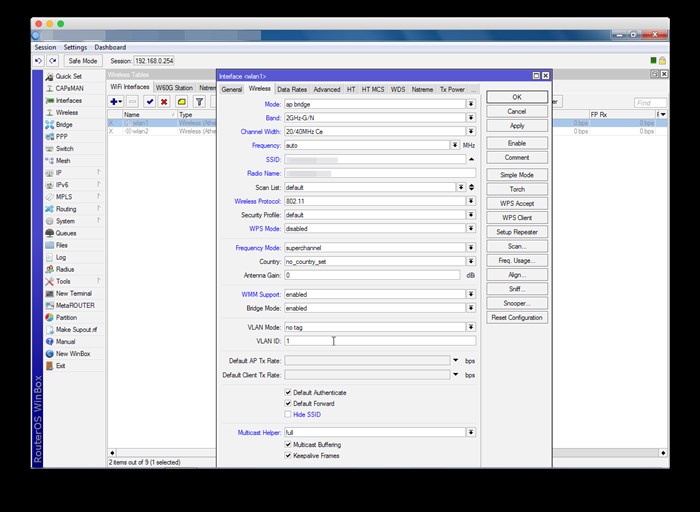Switch to the HT MCS tab
This screenshot has width=700, height=512.
[x=373, y=90]
